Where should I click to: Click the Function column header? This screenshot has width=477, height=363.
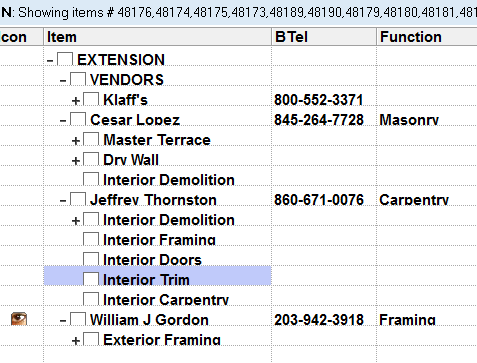tap(427, 37)
